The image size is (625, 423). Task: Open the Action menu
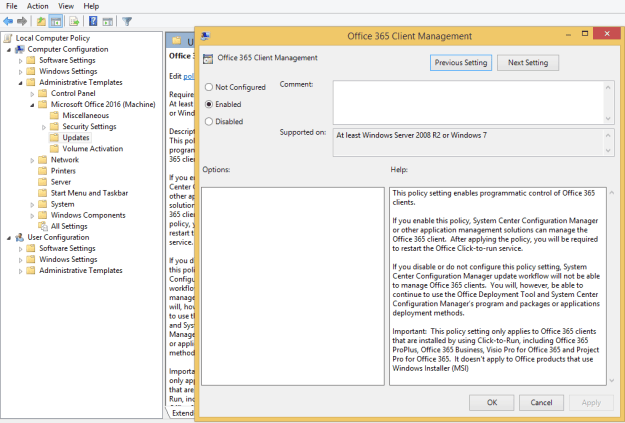(x=37, y=6)
